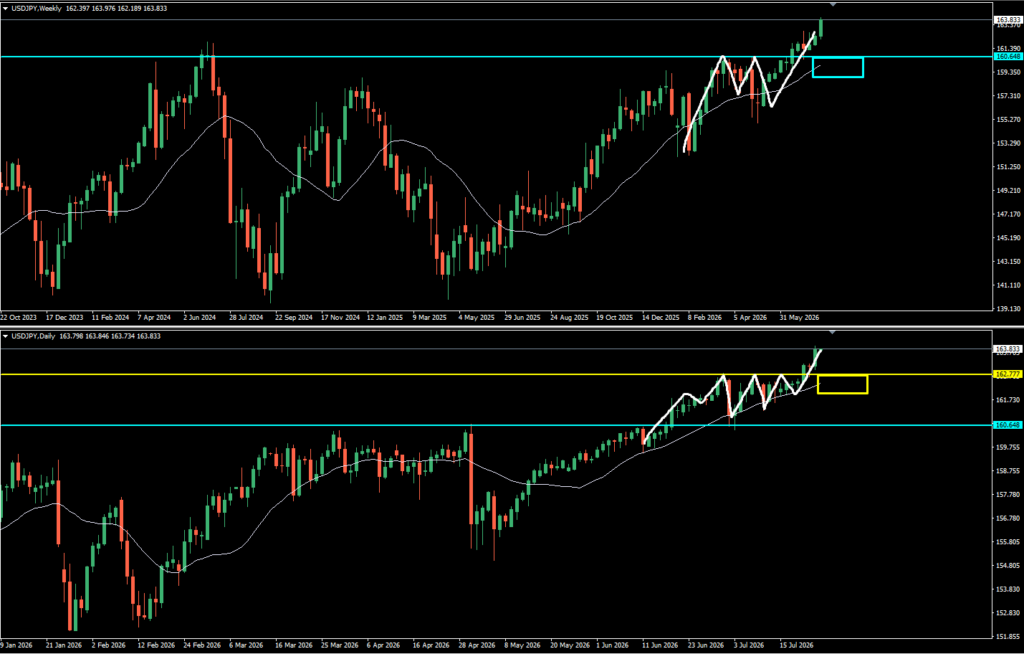Click the '7 Apr 2024' date label
The width and height of the screenshot is (1024, 654).
click(x=155, y=318)
